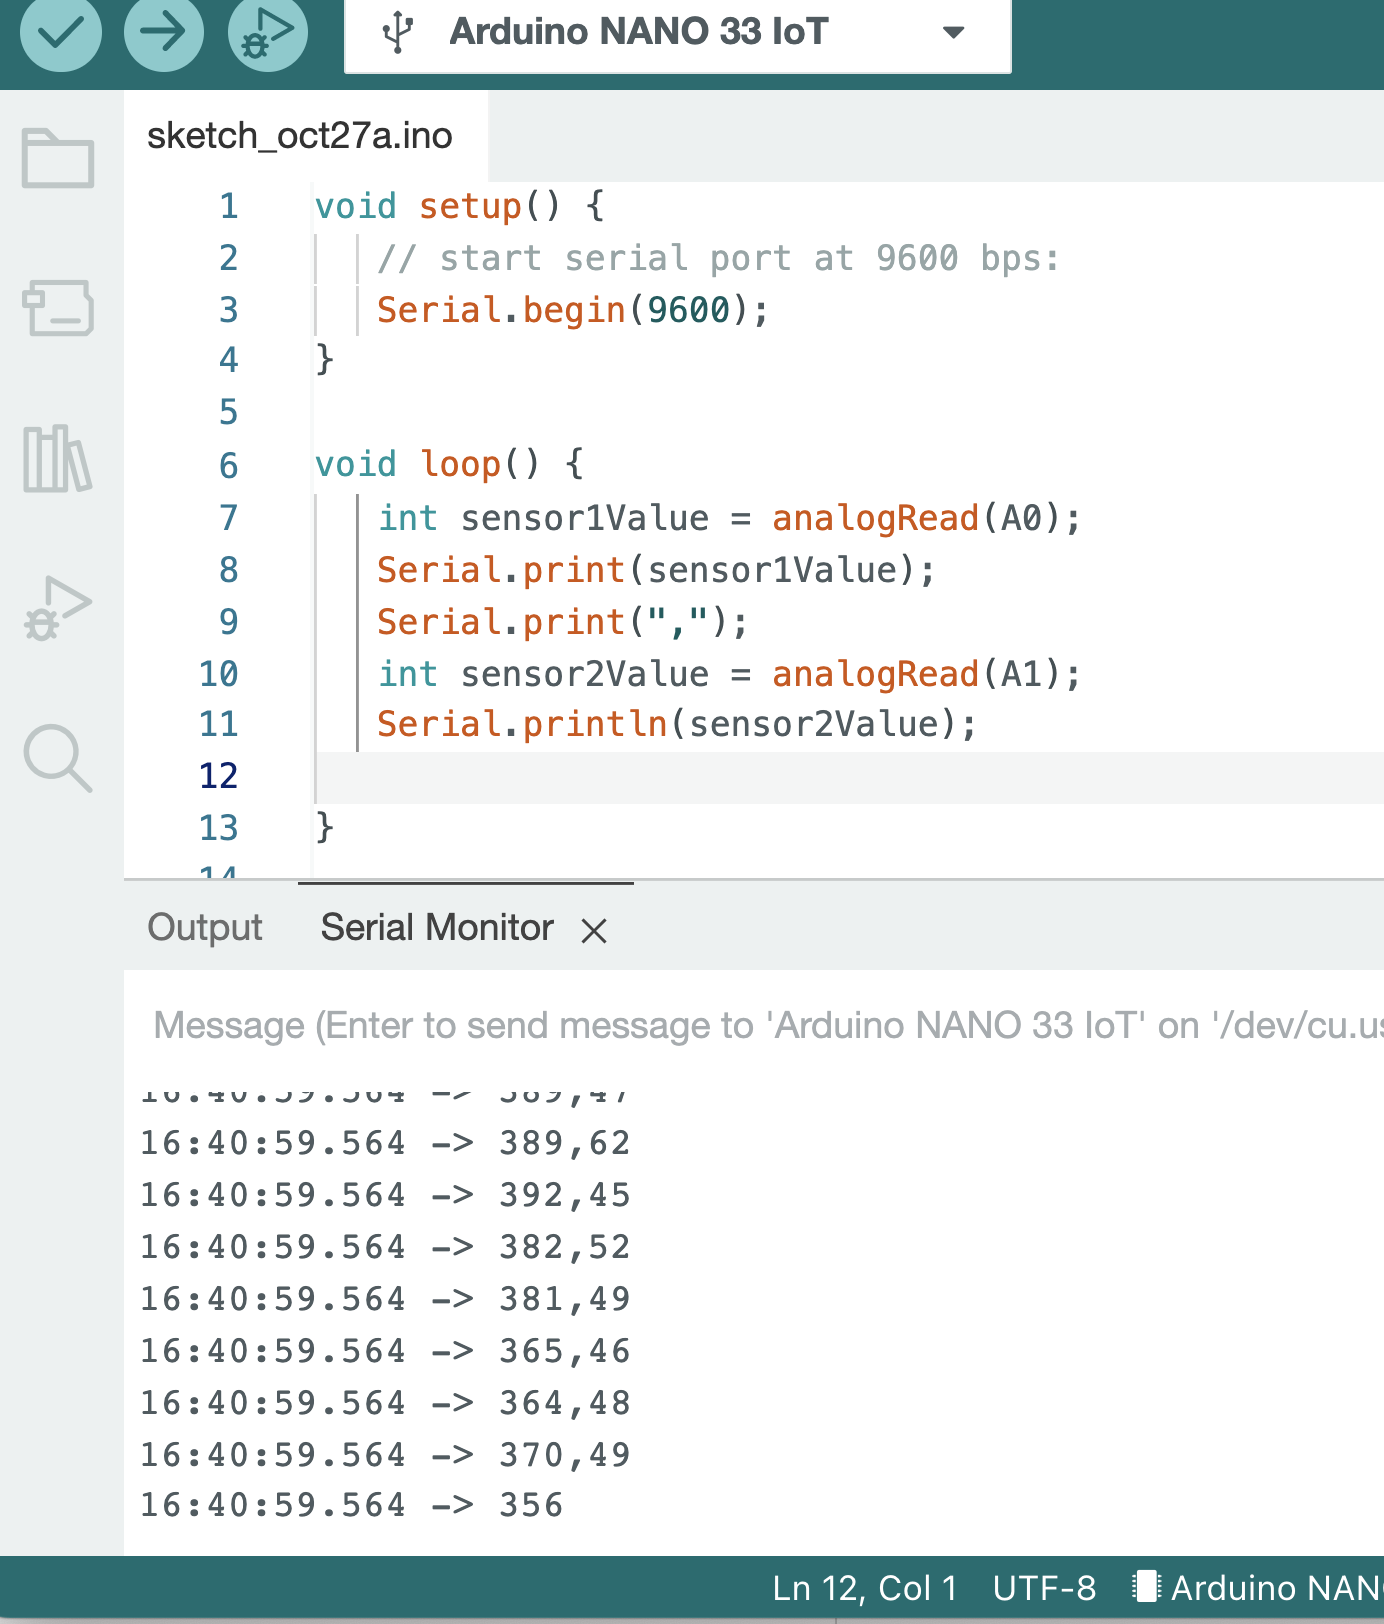The image size is (1384, 1624).
Task: Click line number 13 in the gutter
Action: [x=219, y=828]
